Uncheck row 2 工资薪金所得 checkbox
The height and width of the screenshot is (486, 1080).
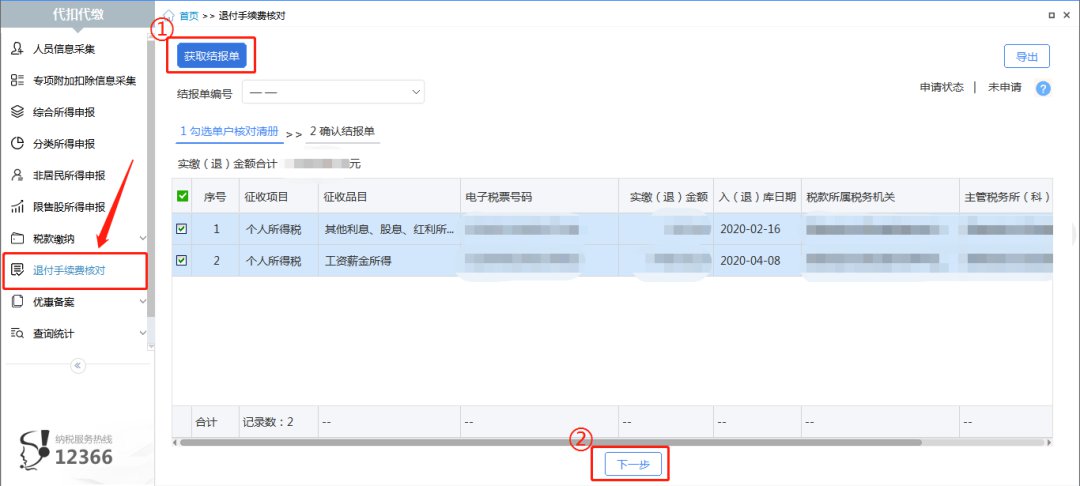point(182,261)
